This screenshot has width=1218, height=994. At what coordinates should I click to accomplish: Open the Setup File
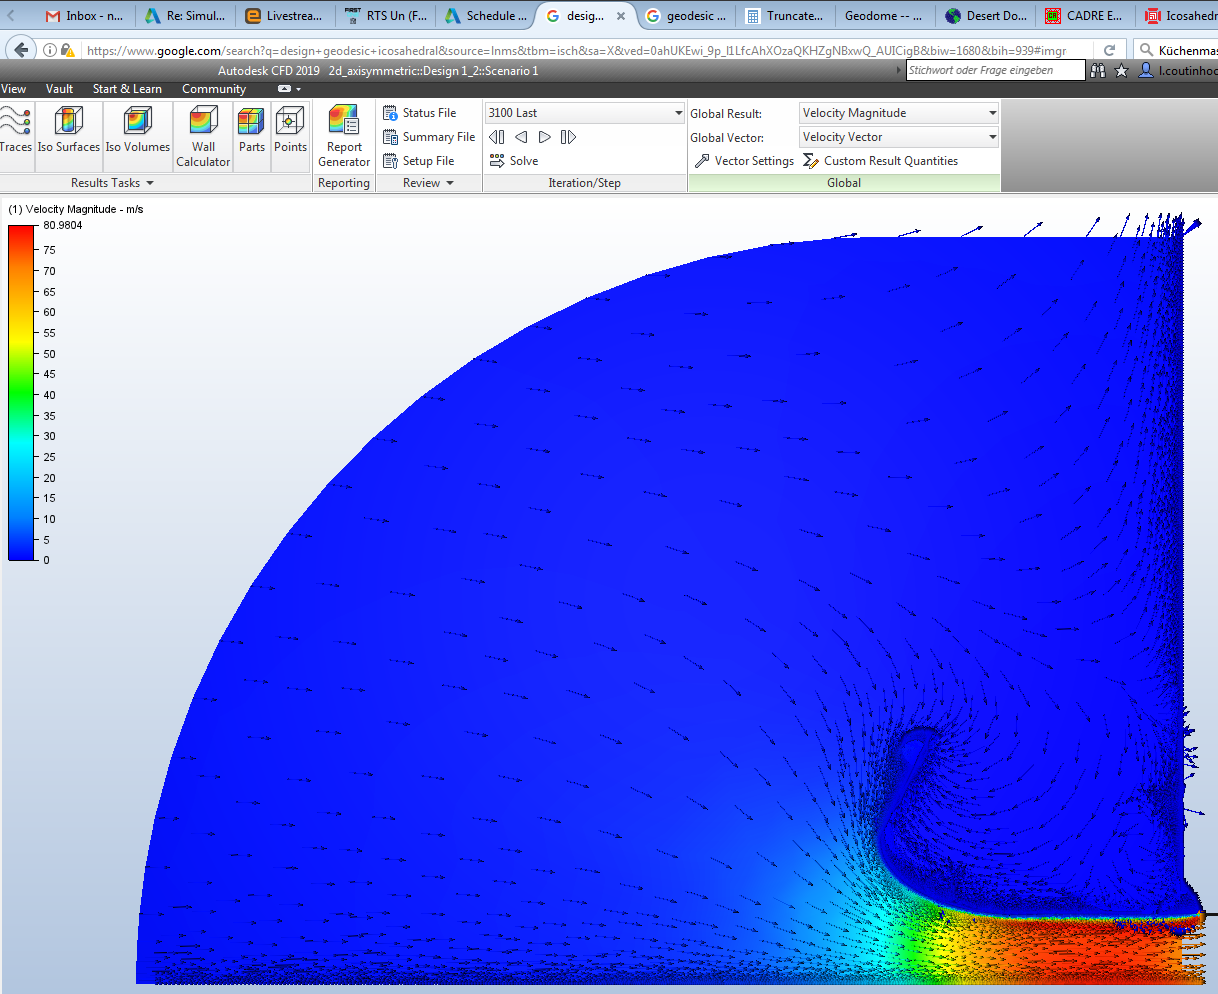[425, 160]
